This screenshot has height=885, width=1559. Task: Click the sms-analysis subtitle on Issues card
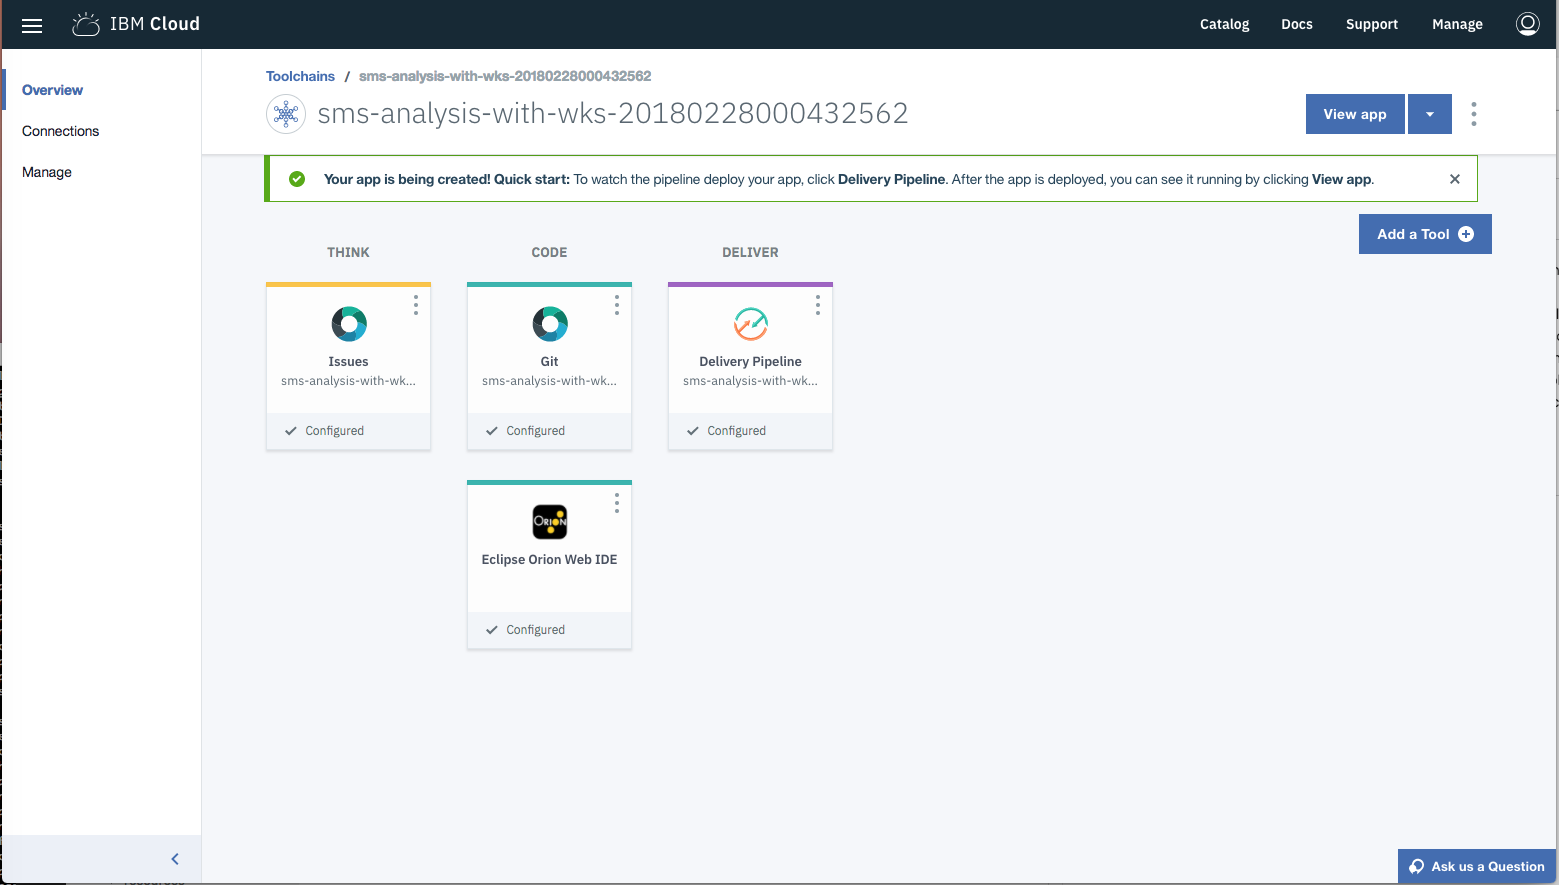[x=348, y=381]
